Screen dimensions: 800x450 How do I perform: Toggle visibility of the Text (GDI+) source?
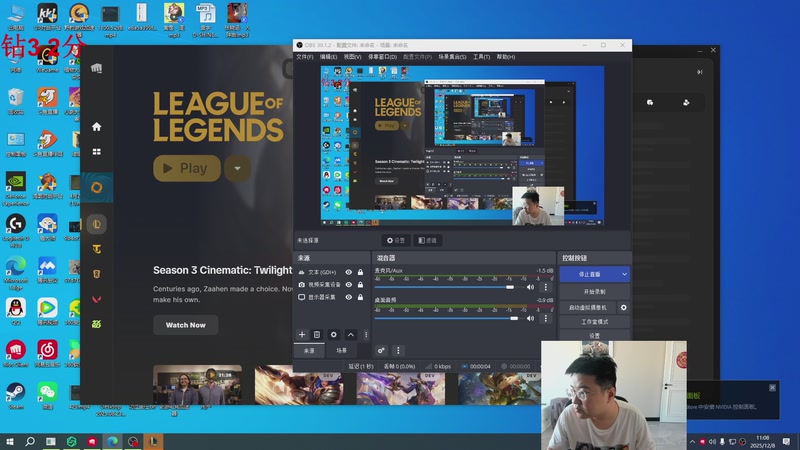point(348,272)
